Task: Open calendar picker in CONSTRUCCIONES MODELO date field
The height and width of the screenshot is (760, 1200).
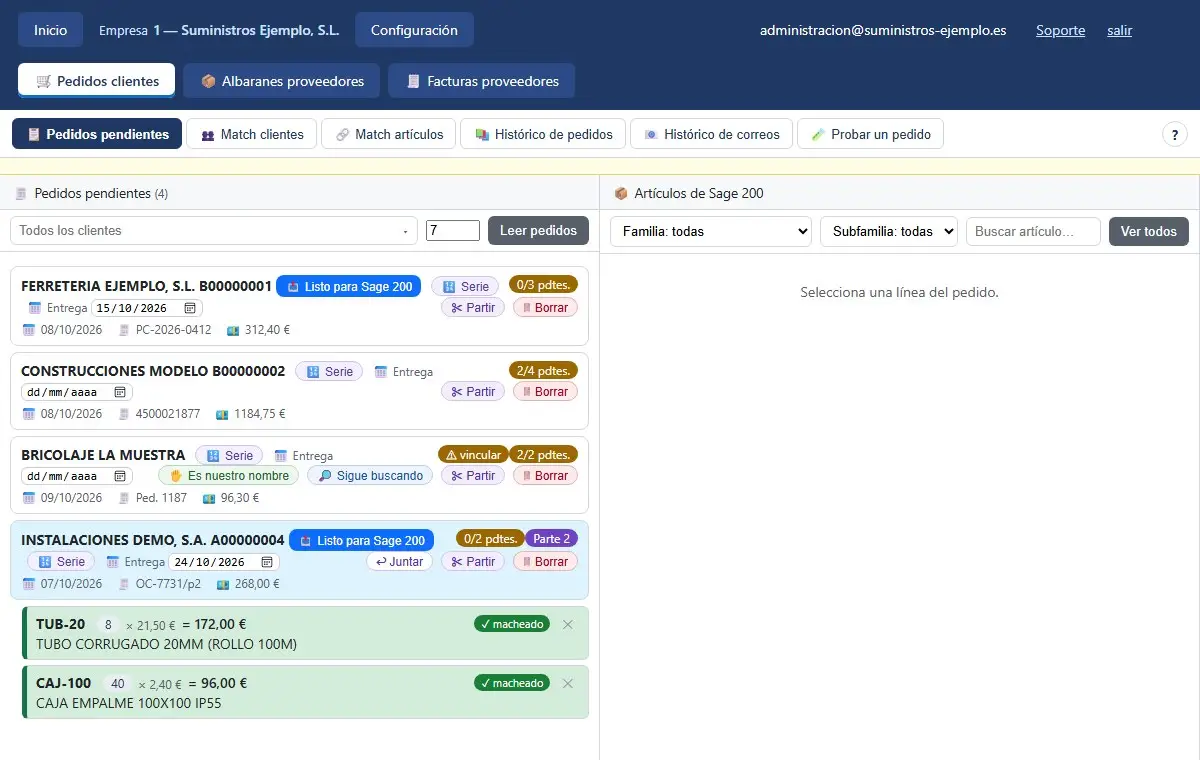Action: coord(120,392)
